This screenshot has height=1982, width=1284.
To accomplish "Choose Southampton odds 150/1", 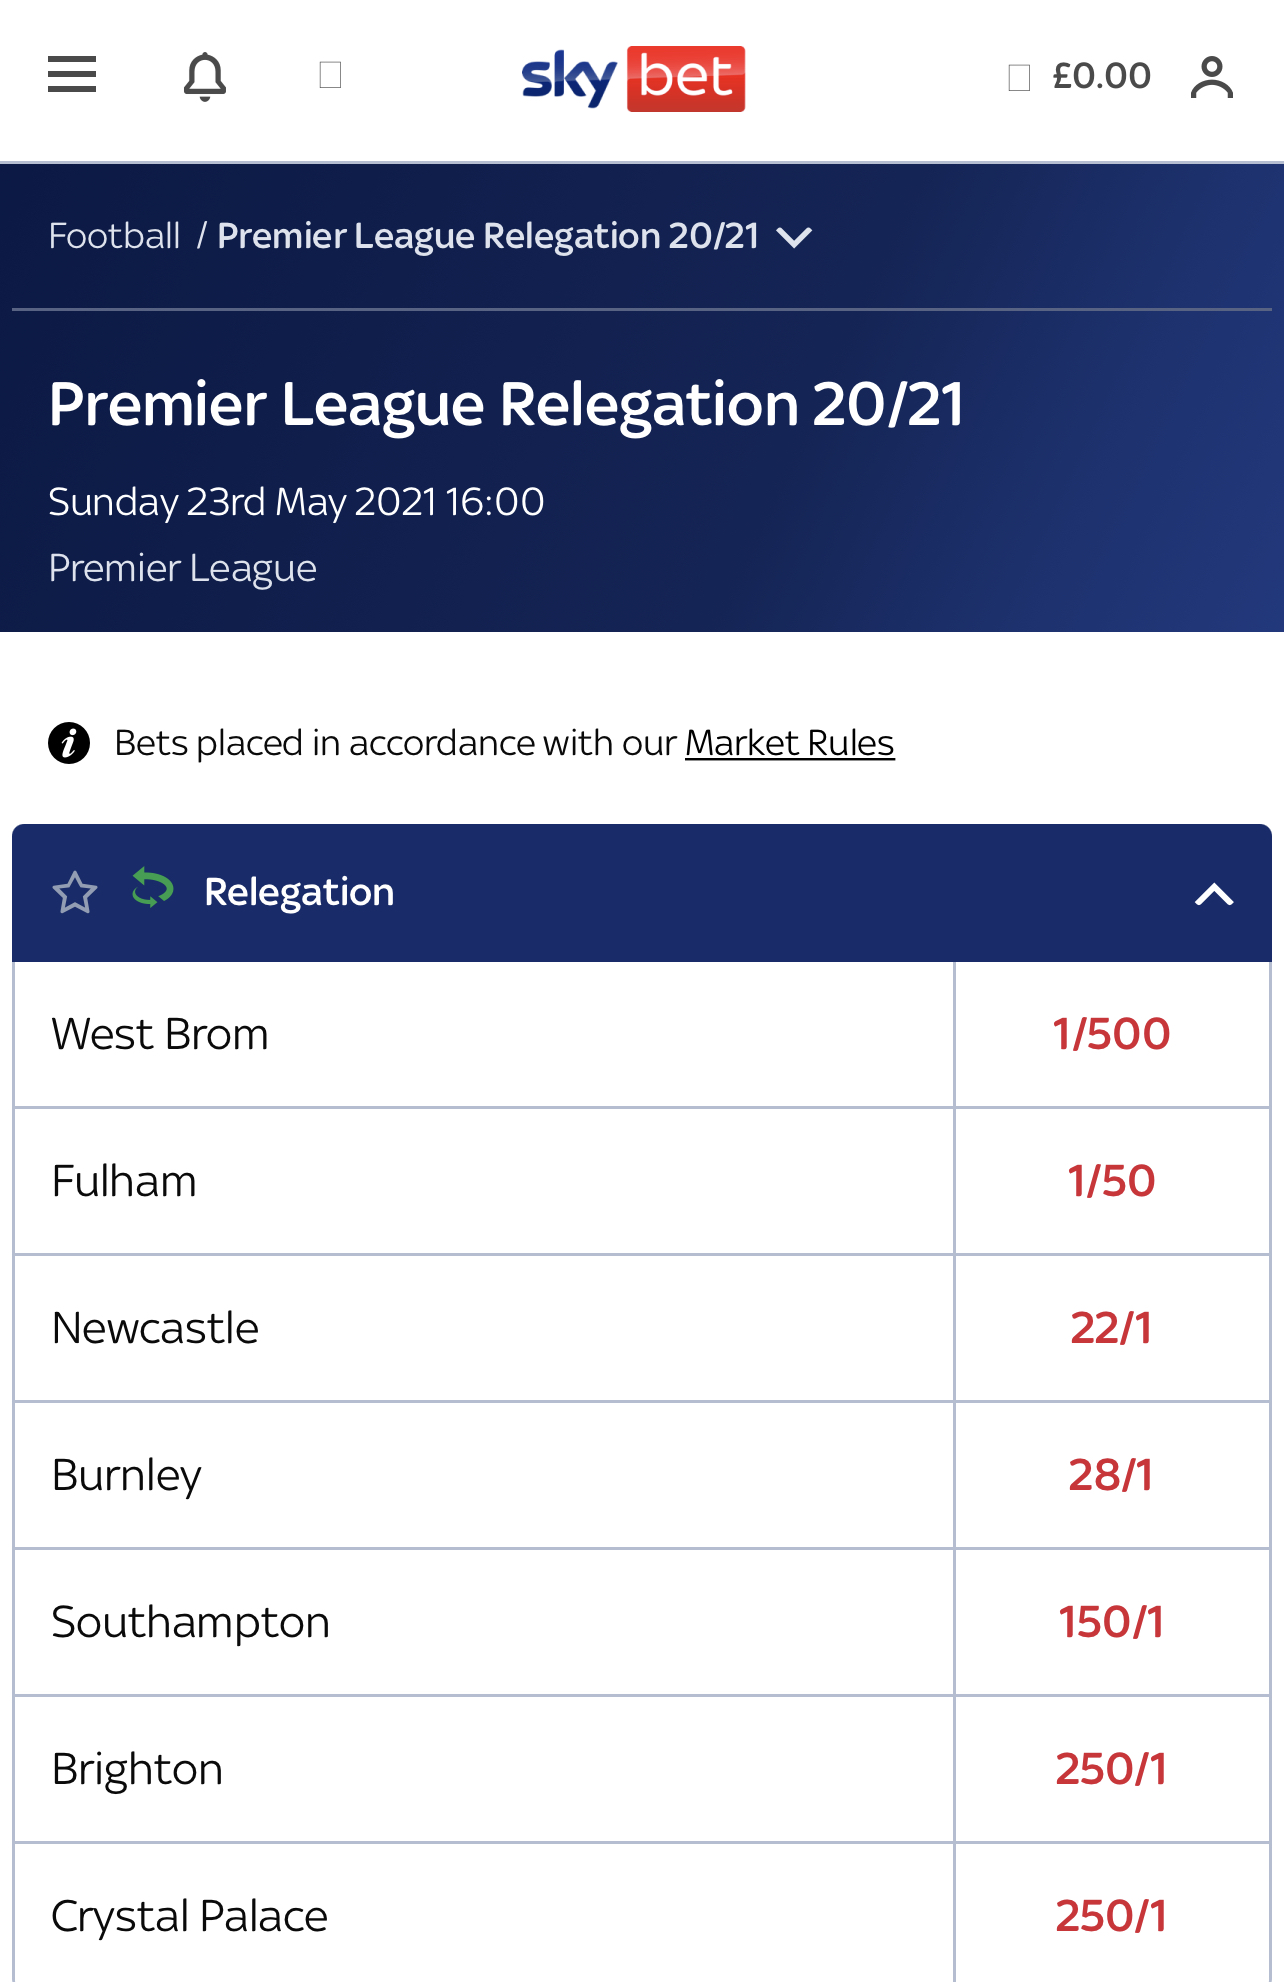I will point(1112,1622).
